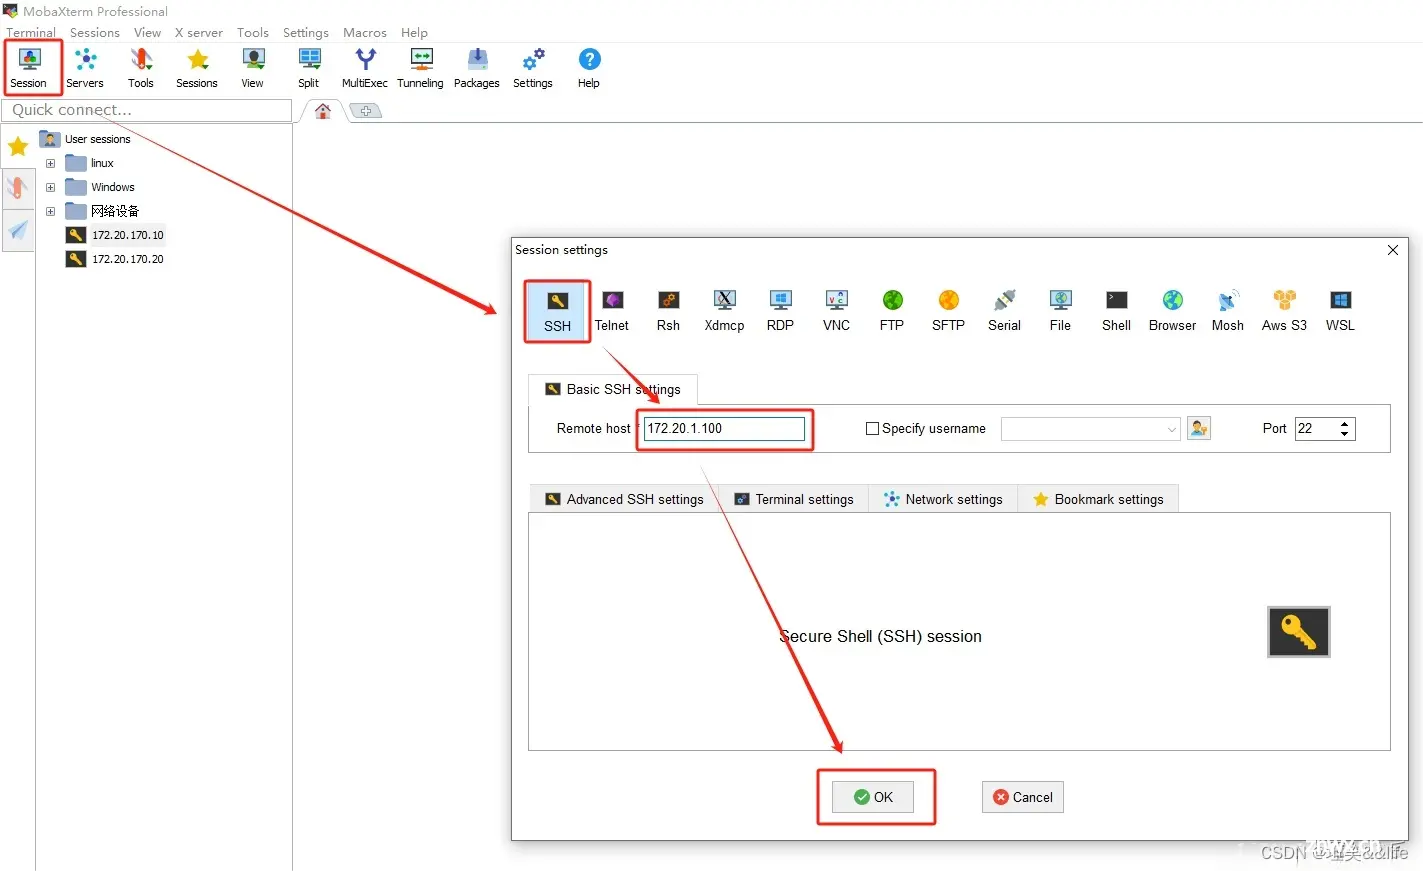
Task: Pick the VNC session type
Action: [836, 311]
